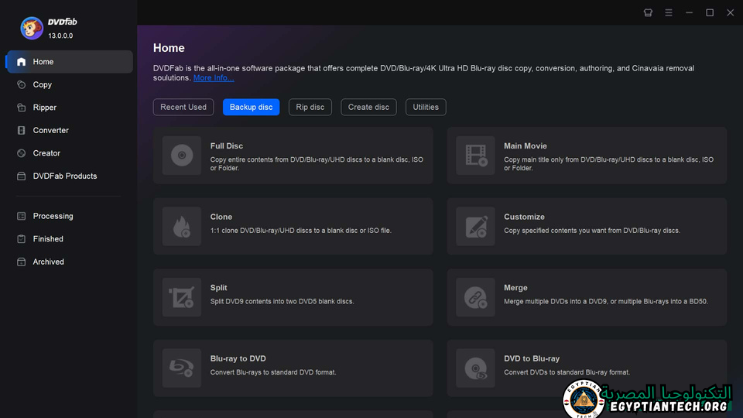Go to Ripper in the sidebar
The height and width of the screenshot is (418, 743).
pos(44,107)
